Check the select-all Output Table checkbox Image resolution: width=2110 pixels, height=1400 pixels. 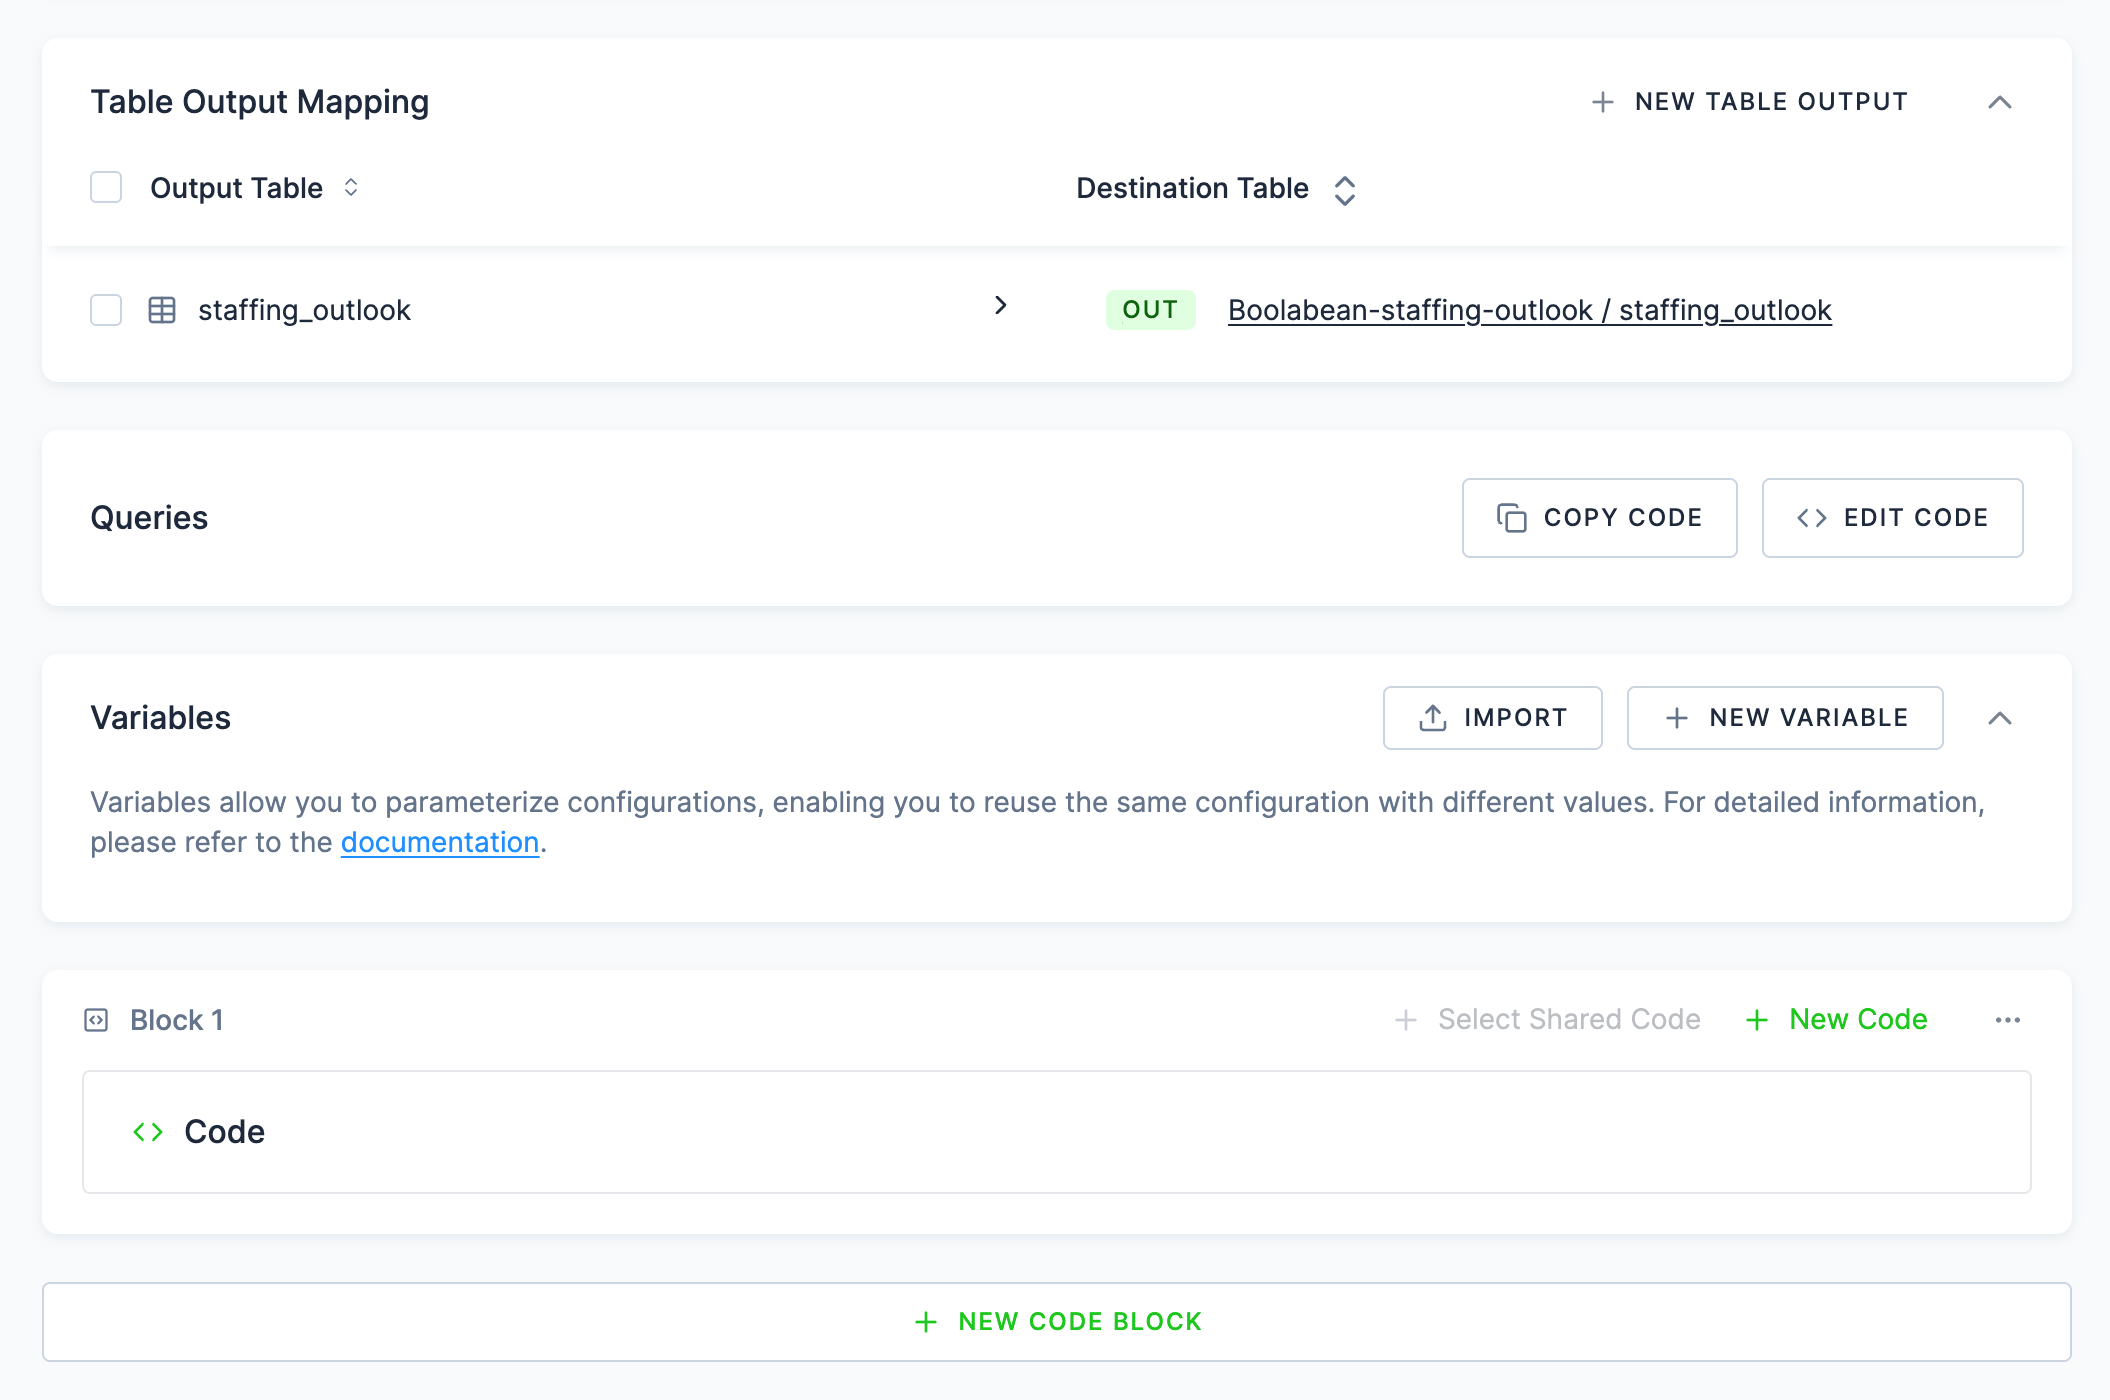coord(106,187)
